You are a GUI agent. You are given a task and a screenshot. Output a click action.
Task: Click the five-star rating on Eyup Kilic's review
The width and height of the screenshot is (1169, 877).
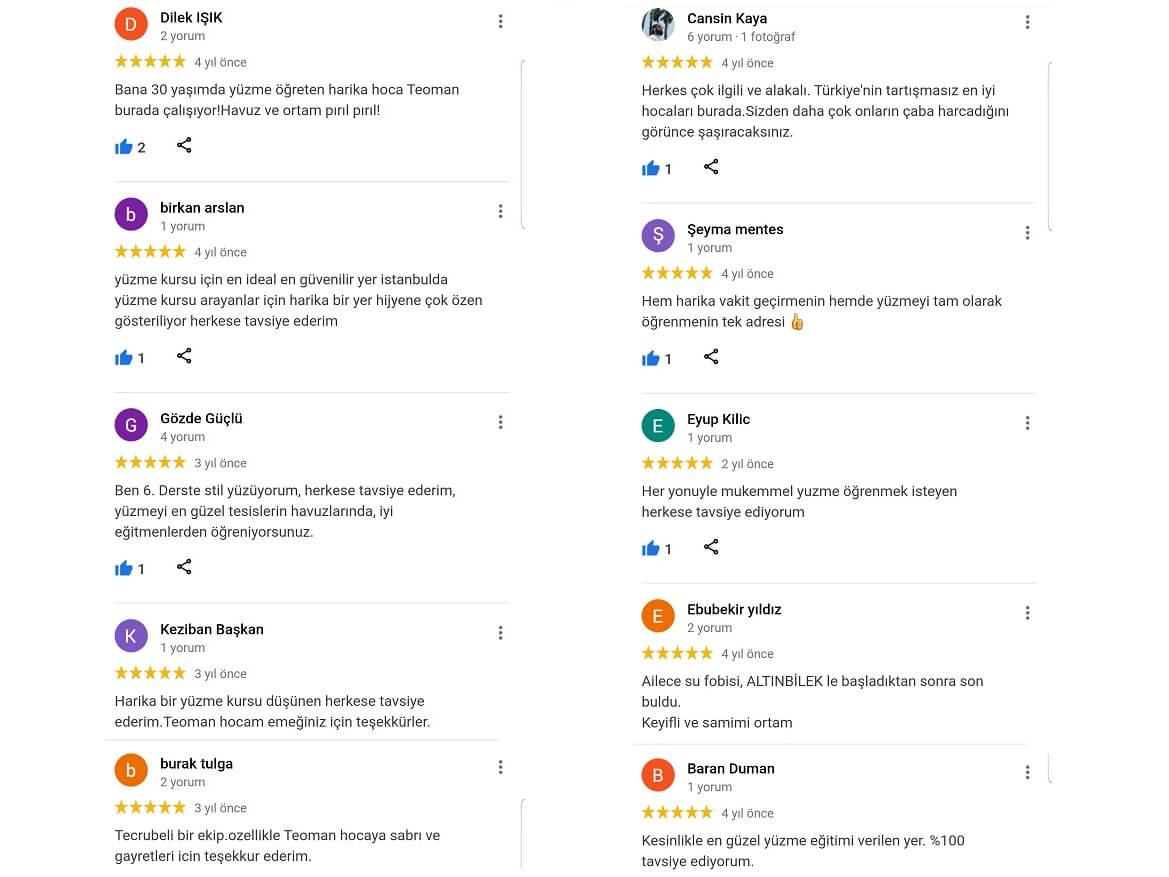[x=677, y=463]
